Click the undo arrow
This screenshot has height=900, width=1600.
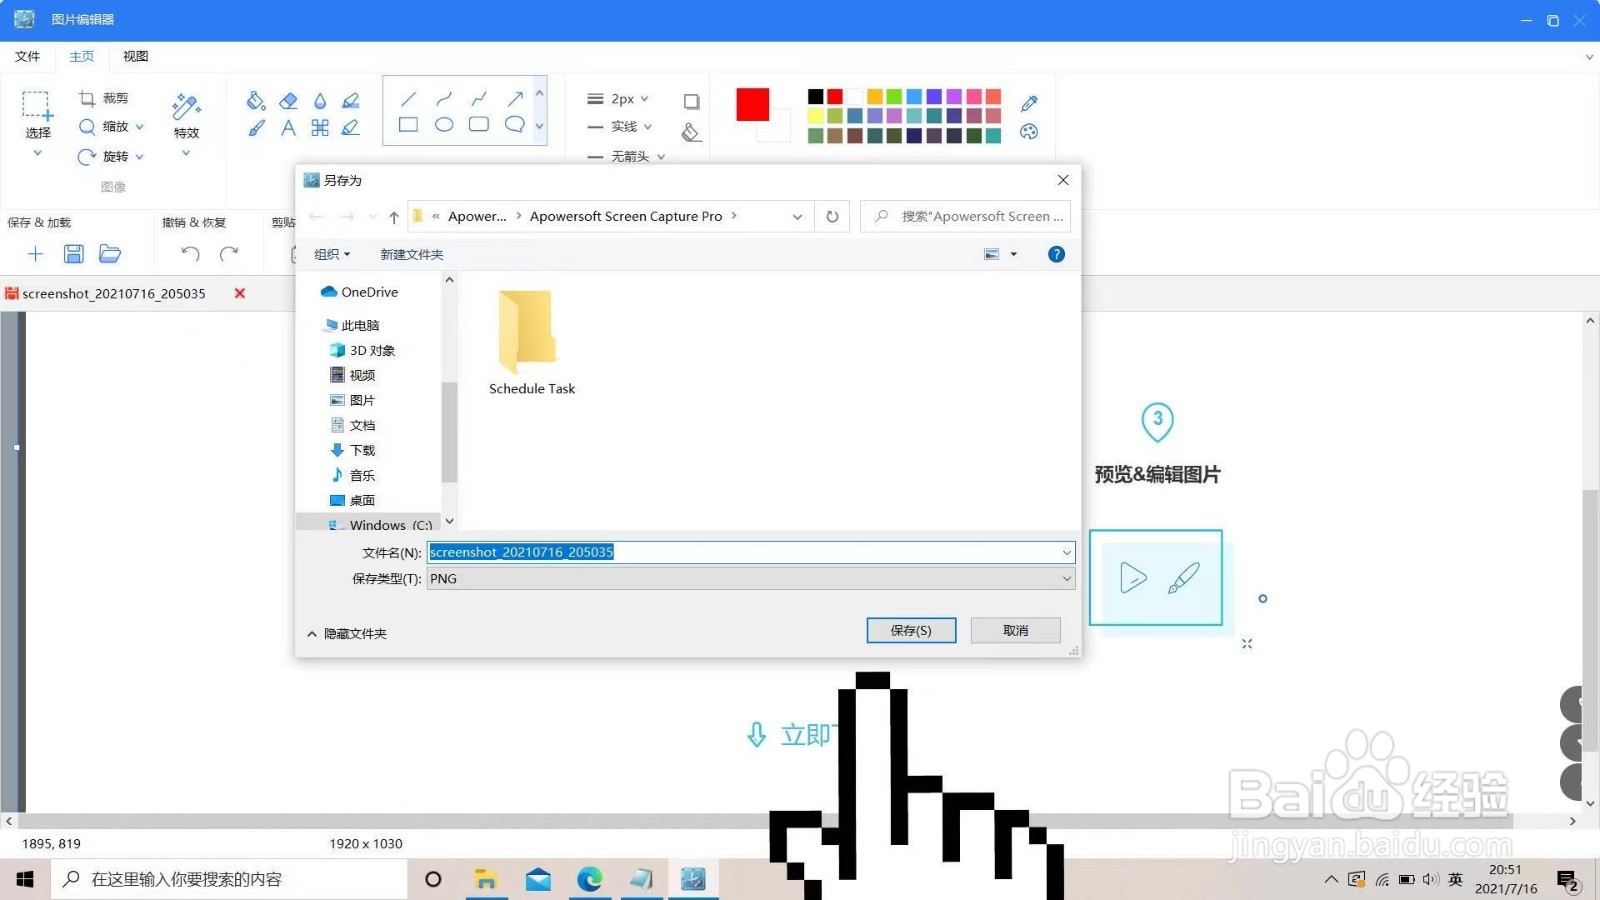(x=190, y=254)
